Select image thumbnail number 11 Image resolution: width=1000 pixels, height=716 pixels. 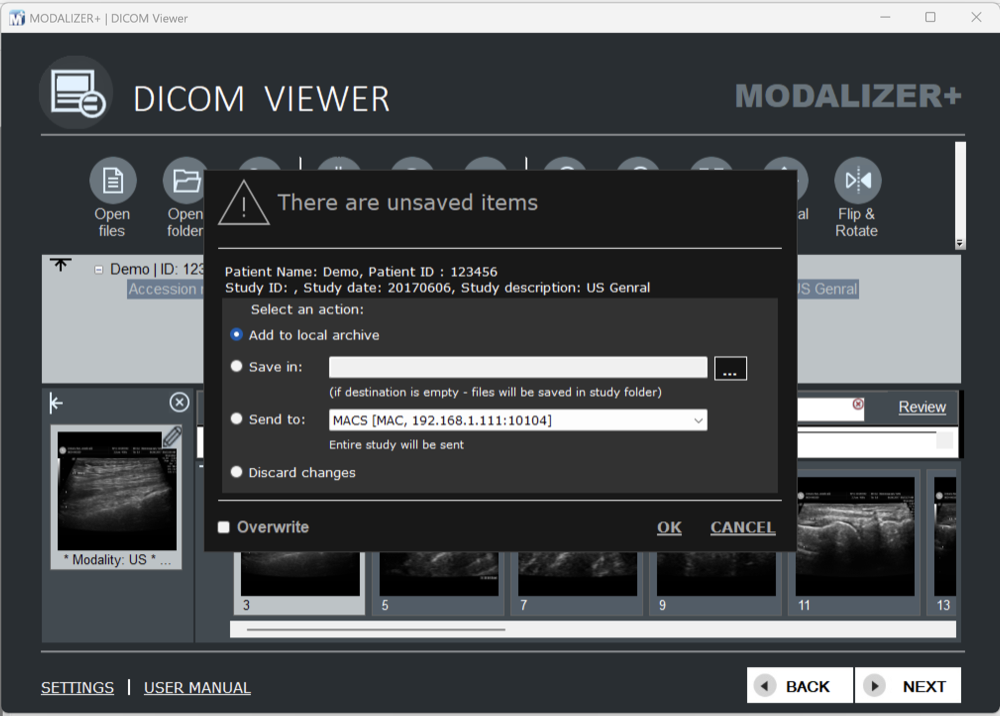click(x=855, y=543)
